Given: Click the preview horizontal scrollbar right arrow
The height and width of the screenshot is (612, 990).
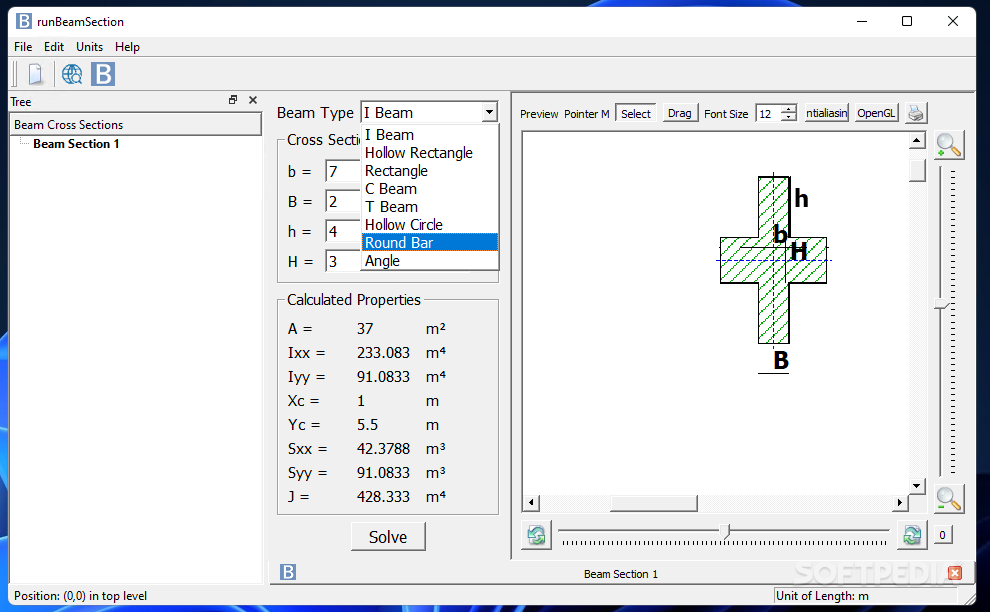Looking at the screenshot, I should point(900,503).
